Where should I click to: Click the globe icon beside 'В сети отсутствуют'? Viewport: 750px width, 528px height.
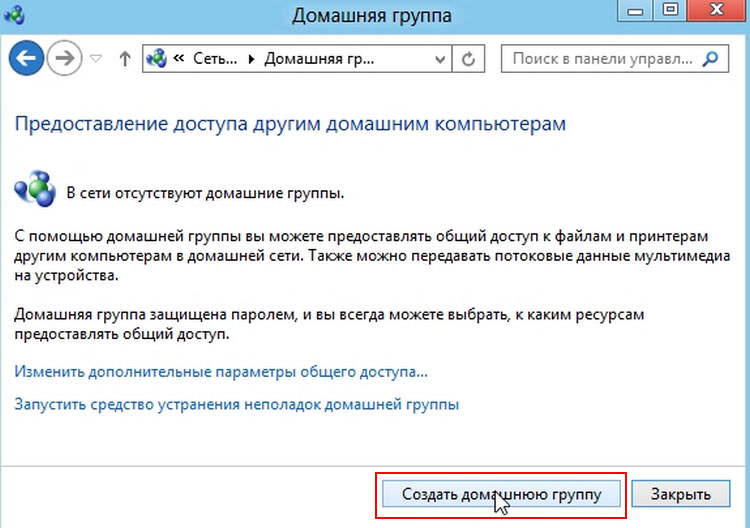coord(36,189)
